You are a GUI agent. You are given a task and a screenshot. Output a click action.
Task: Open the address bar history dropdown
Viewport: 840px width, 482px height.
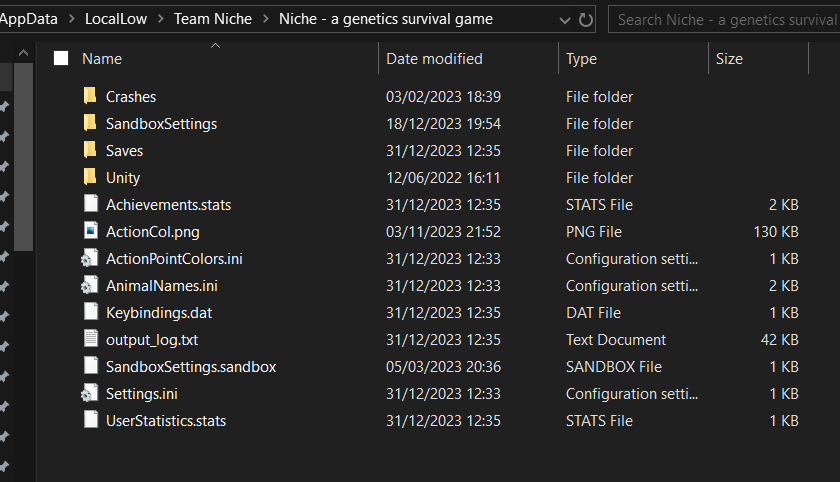pyautogui.click(x=565, y=19)
